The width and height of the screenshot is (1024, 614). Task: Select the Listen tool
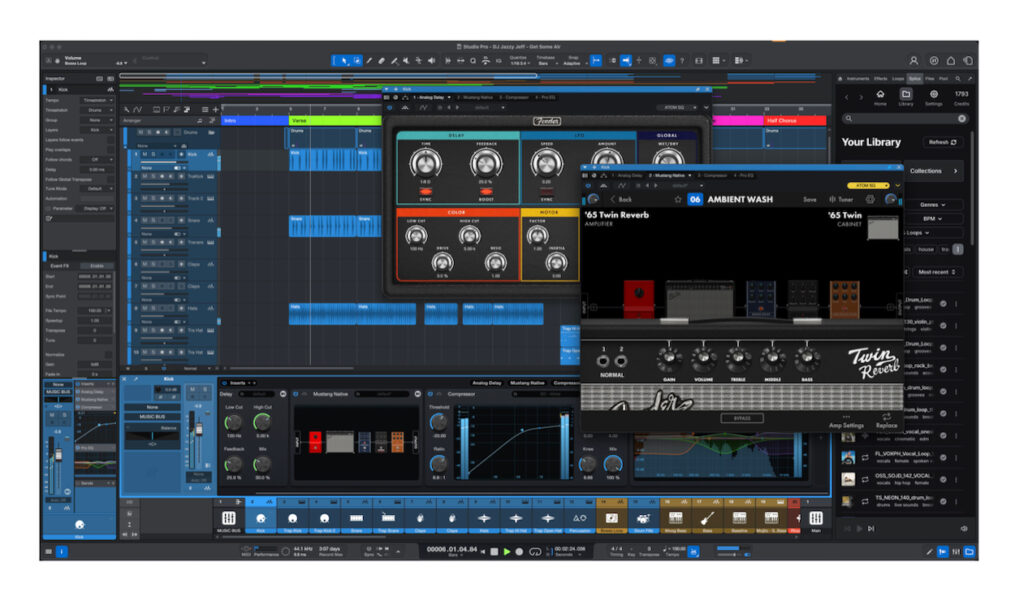(x=430, y=61)
